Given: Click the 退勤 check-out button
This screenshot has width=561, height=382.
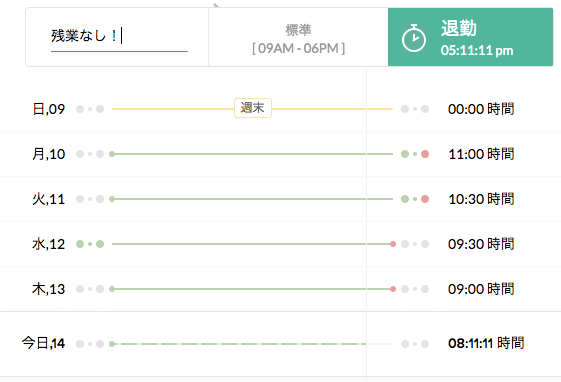Looking at the screenshot, I should pos(470,37).
